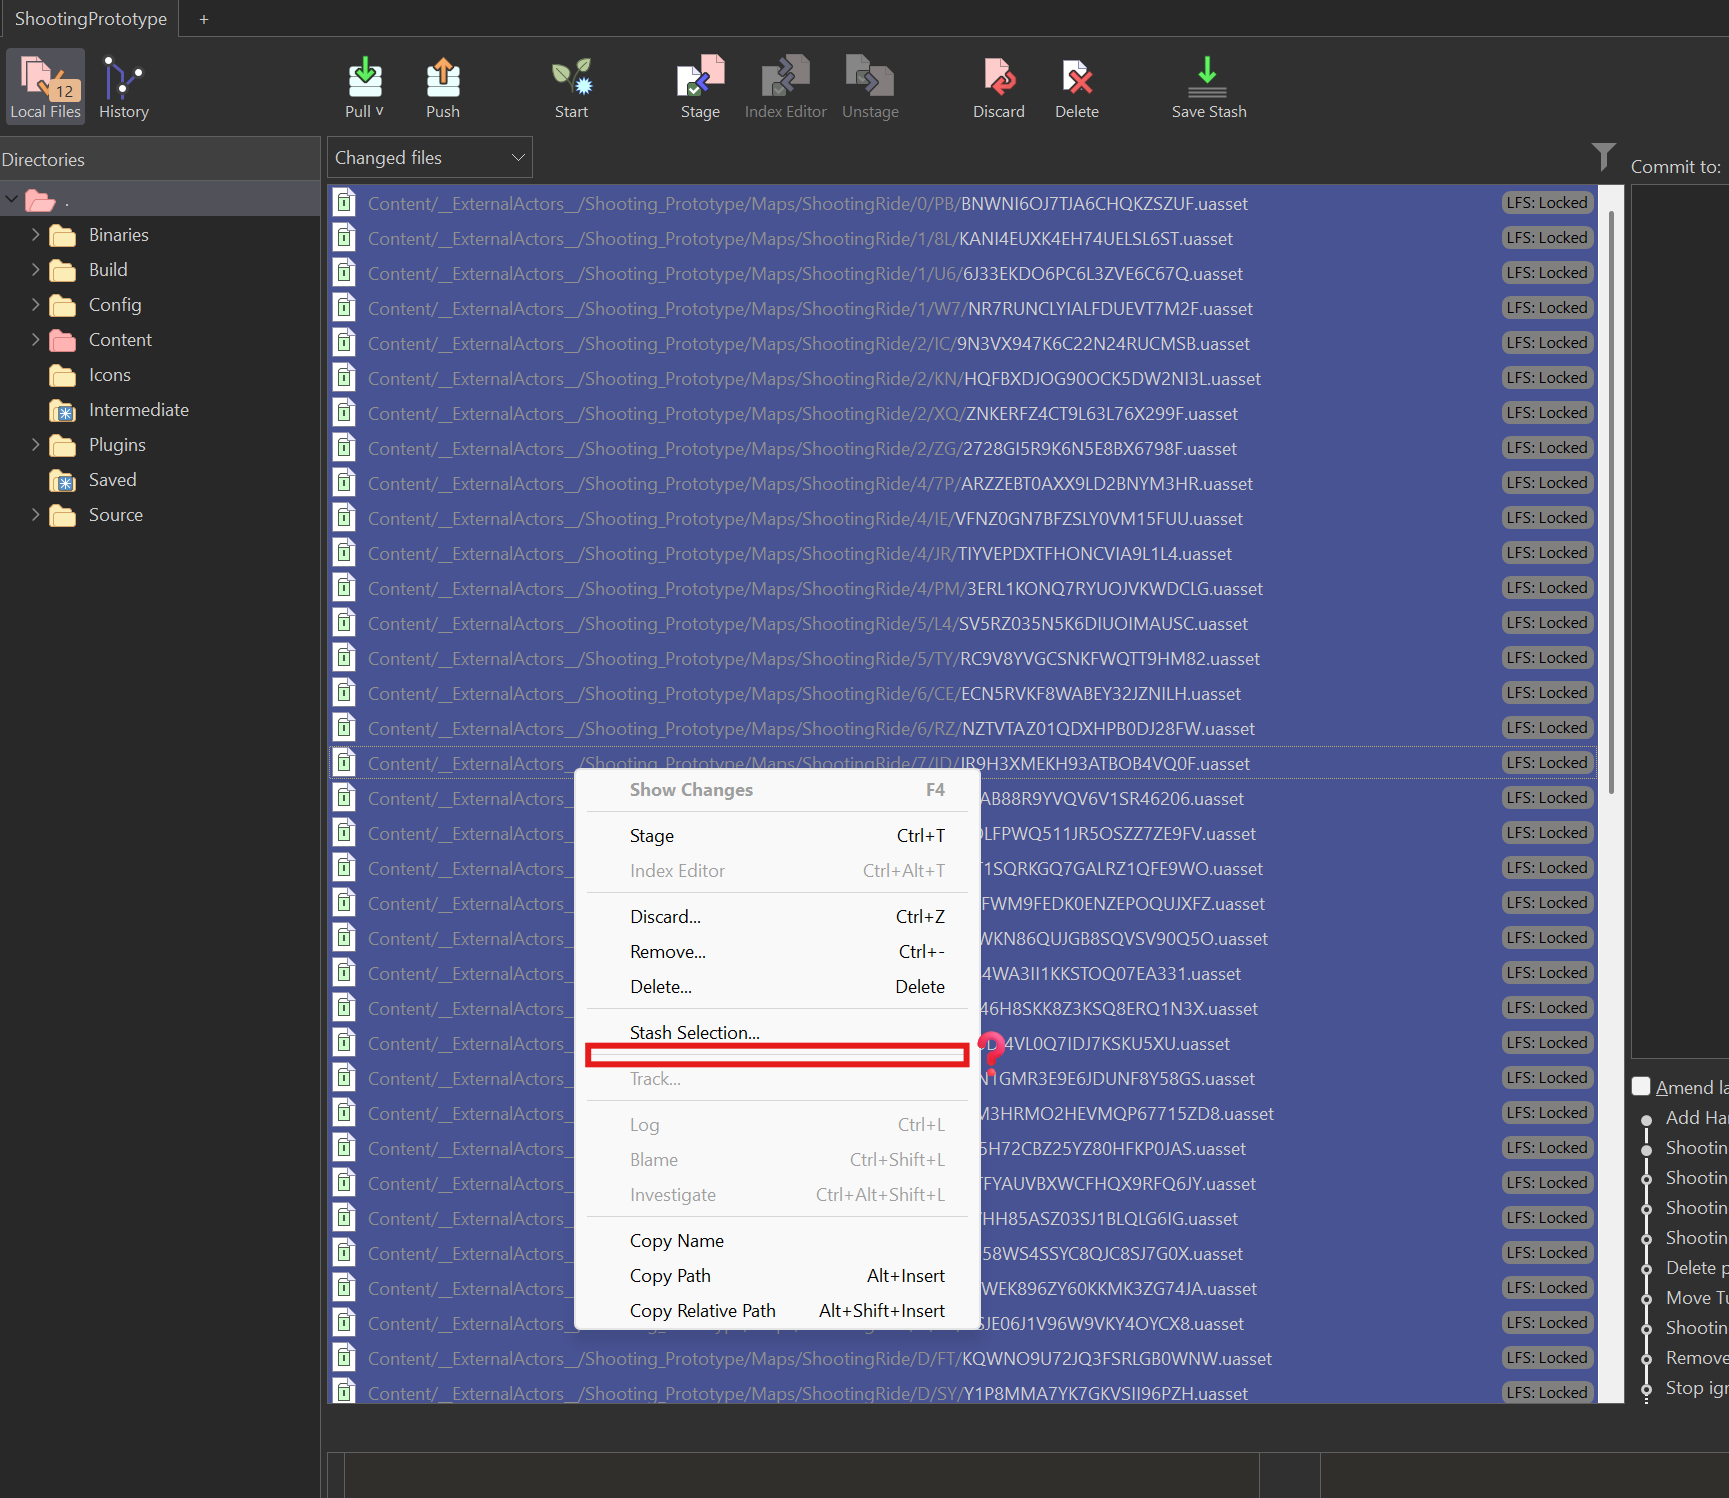Choose Copy Path in the context menu

[777, 1276]
